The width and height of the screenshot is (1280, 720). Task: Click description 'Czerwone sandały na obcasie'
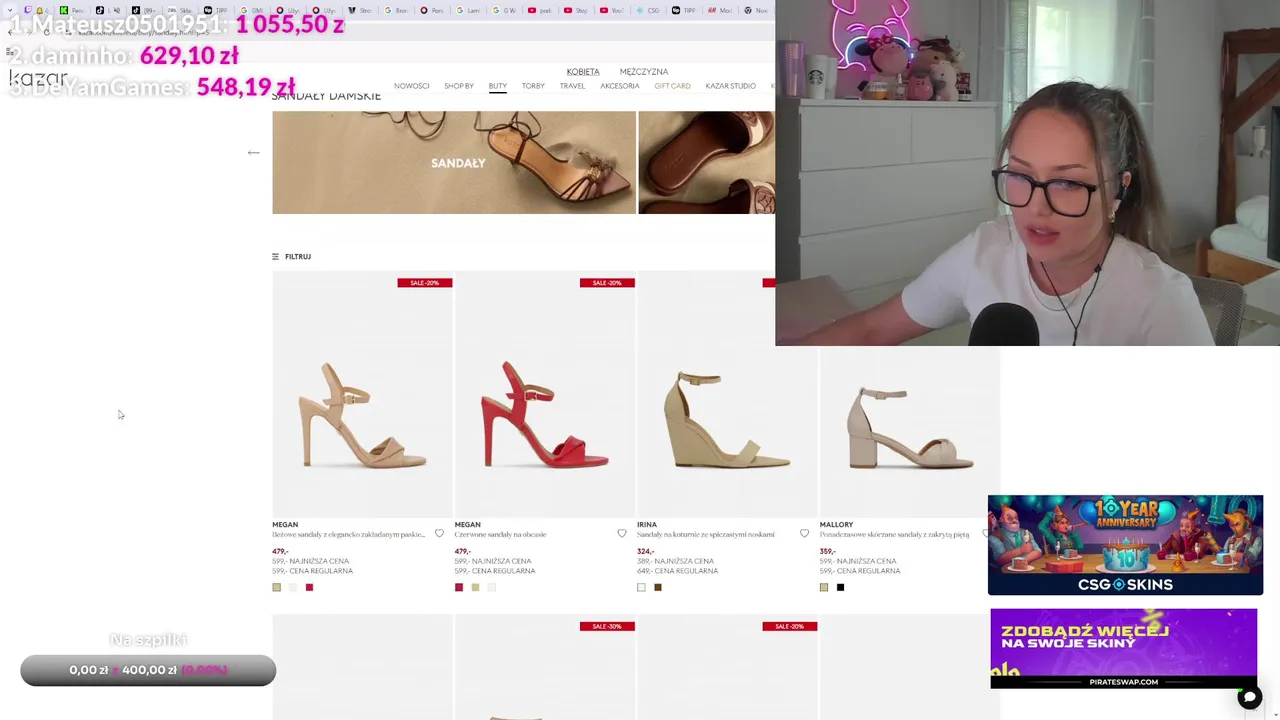(500, 534)
